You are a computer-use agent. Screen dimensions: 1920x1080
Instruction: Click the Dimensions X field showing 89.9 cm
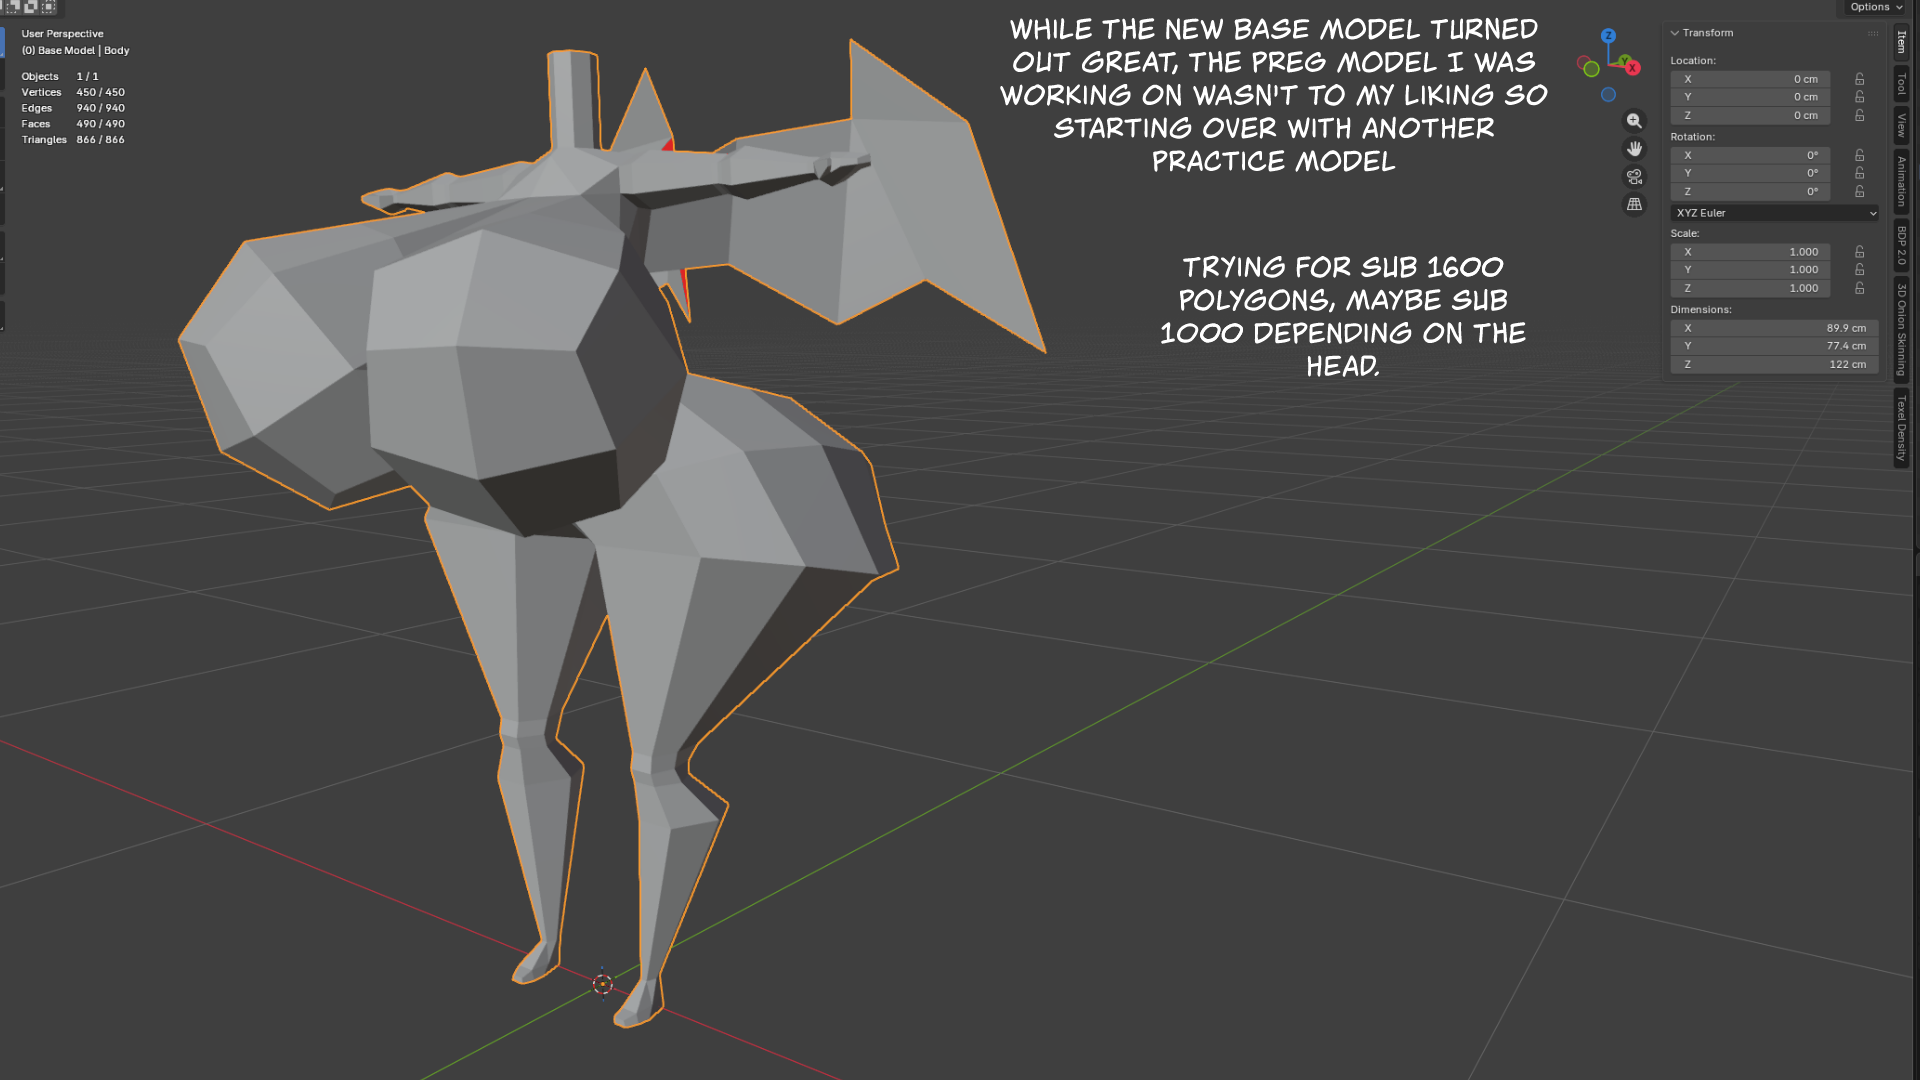[1774, 328]
